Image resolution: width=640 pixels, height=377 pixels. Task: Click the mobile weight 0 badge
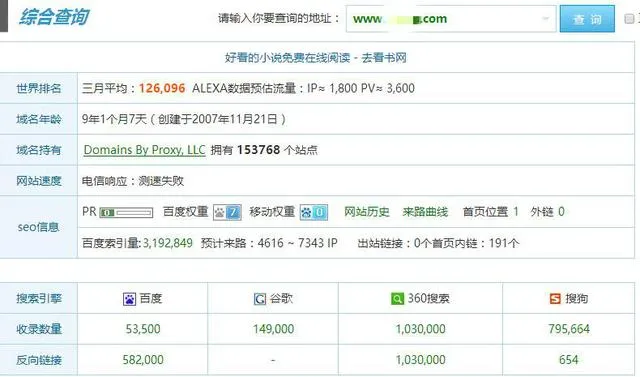point(313,212)
